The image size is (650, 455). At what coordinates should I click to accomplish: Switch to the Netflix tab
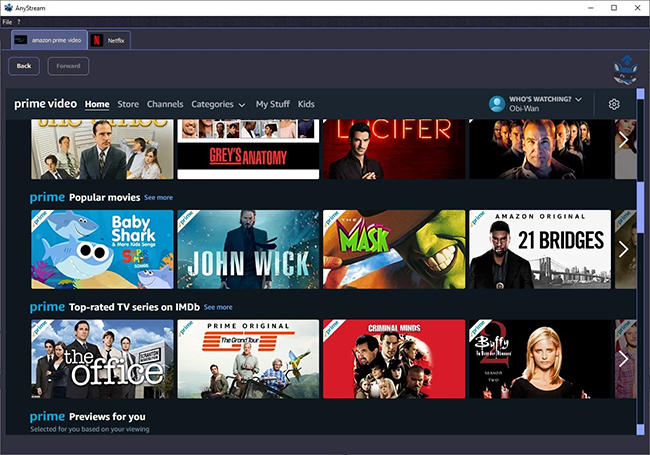tap(108, 40)
